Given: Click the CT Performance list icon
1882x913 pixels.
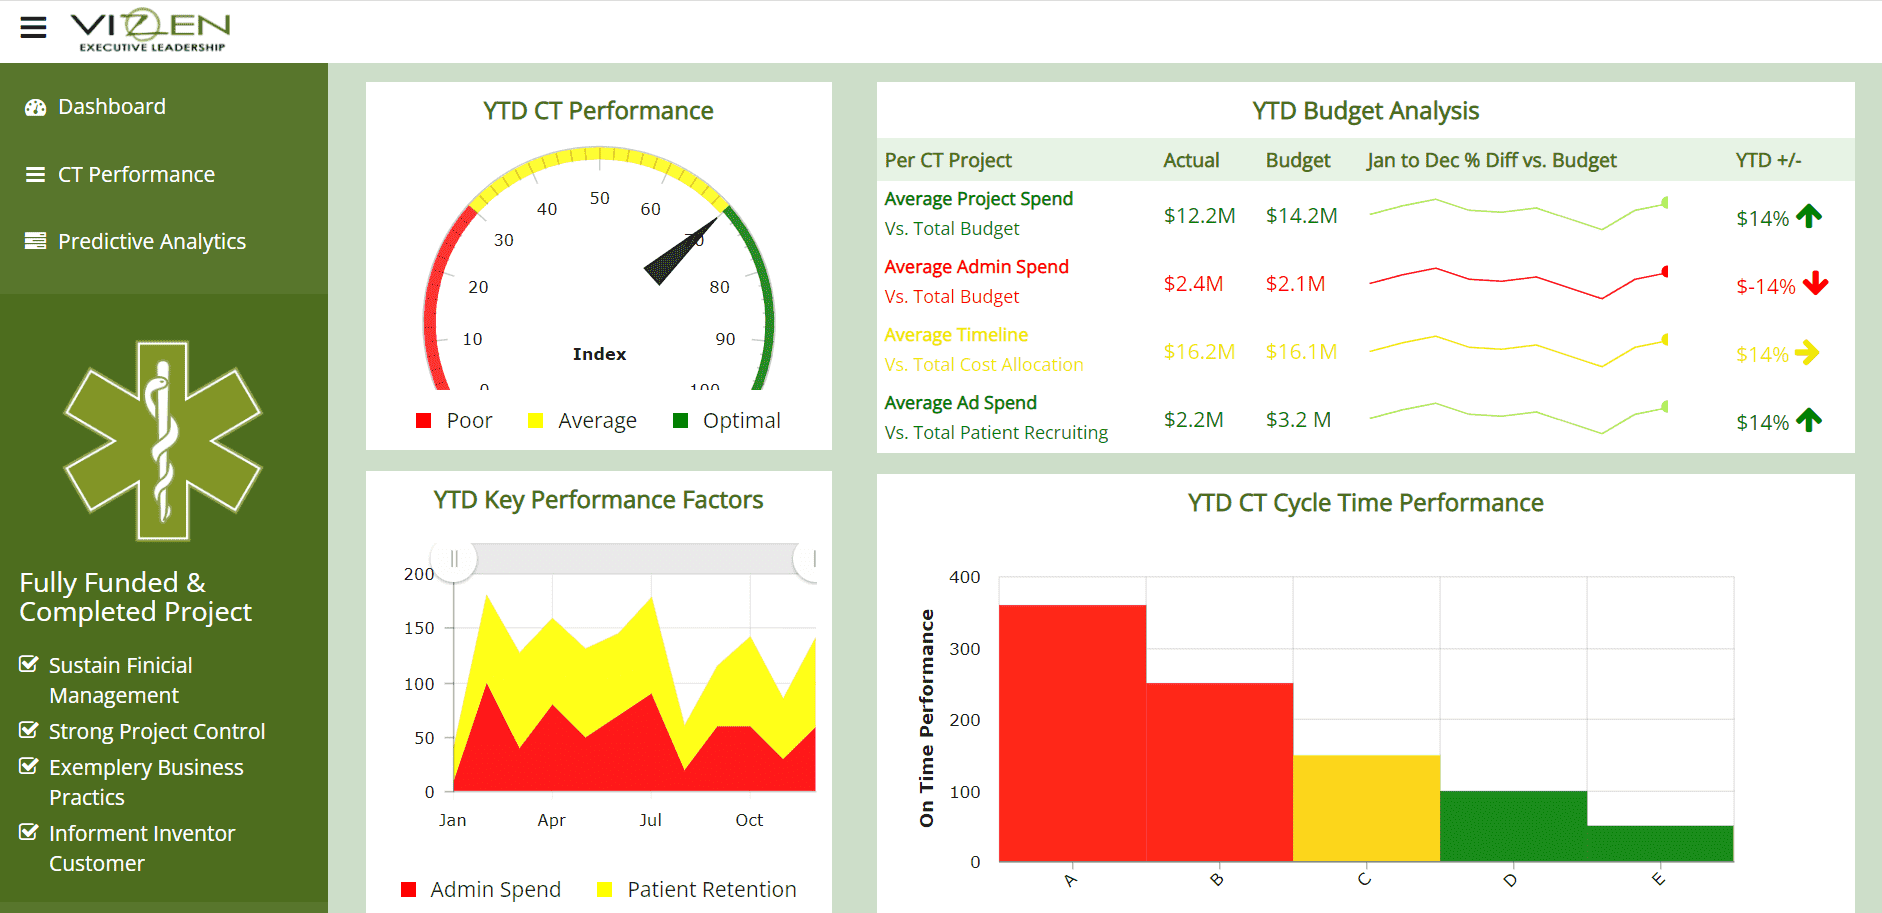Looking at the screenshot, I should (35, 175).
